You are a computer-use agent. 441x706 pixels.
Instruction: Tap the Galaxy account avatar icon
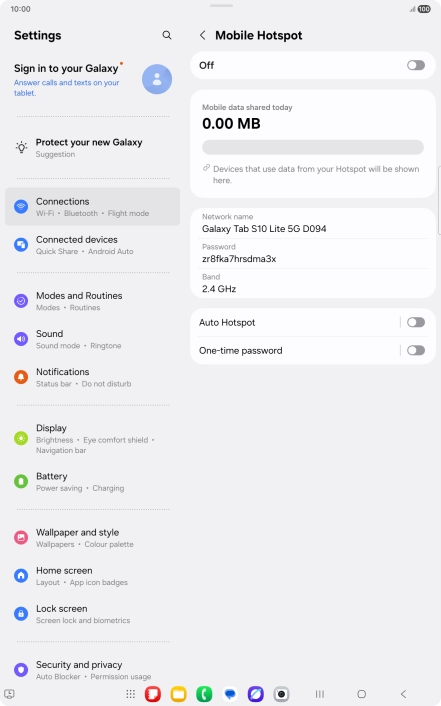tap(157, 79)
